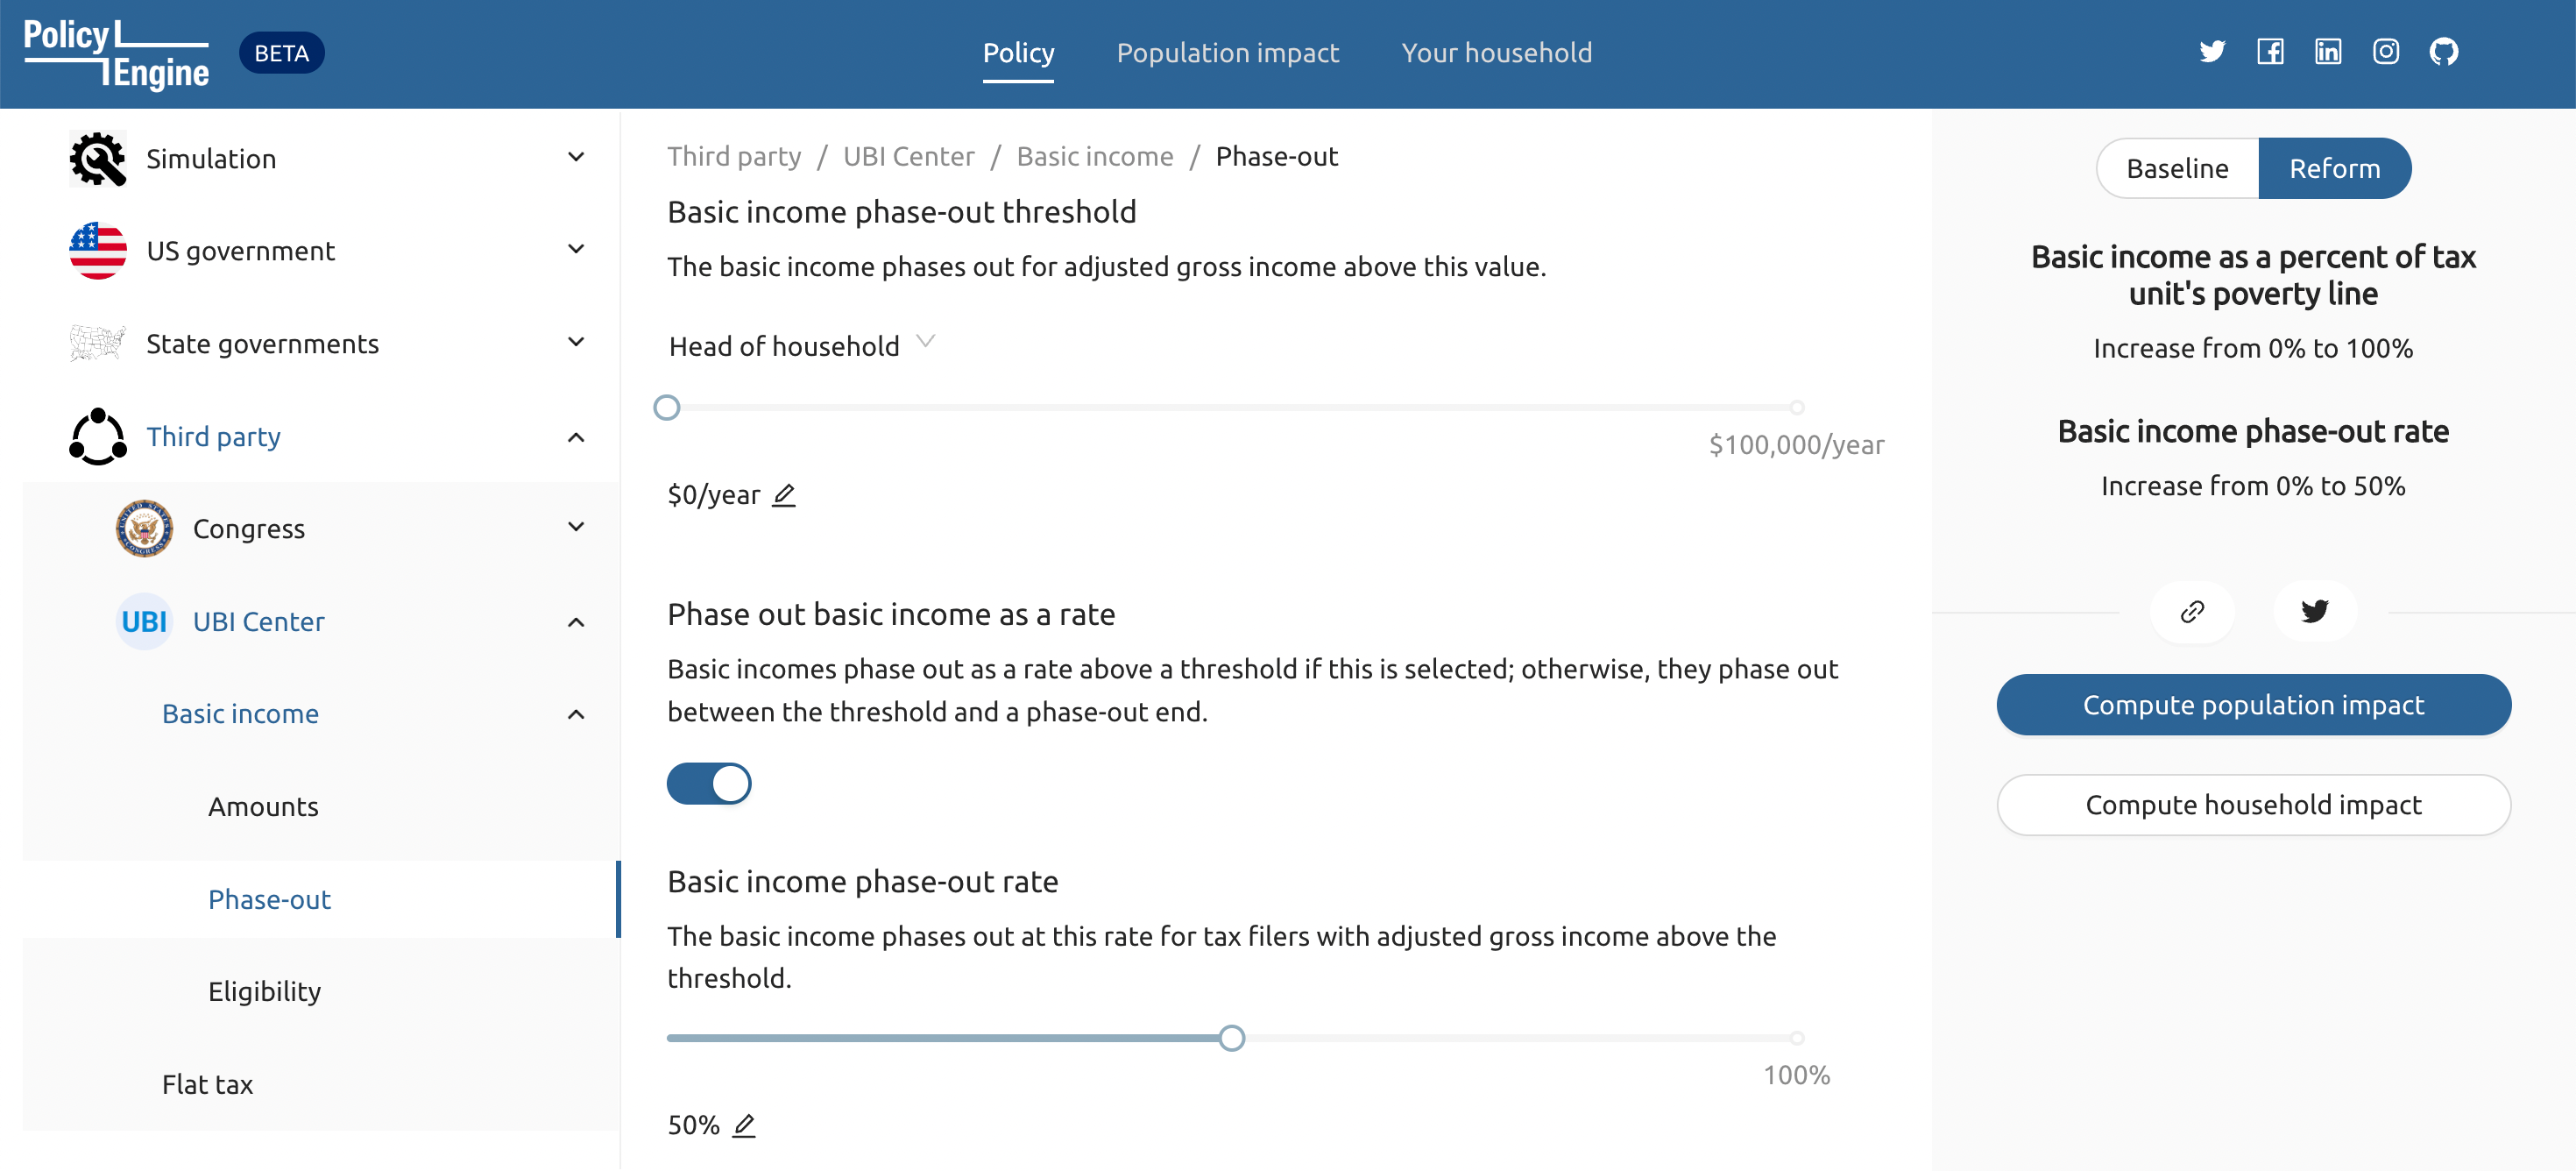This screenshot has width=2576, height=1171.
Task: Click the 100% slider maximum label
Action: point(1796,1075)
